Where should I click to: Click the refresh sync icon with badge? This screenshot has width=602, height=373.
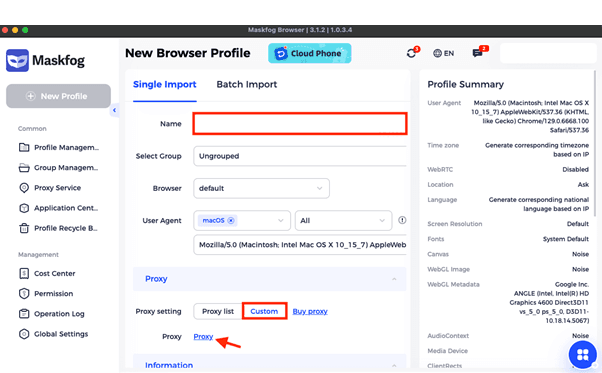click(x=412, y=53)
